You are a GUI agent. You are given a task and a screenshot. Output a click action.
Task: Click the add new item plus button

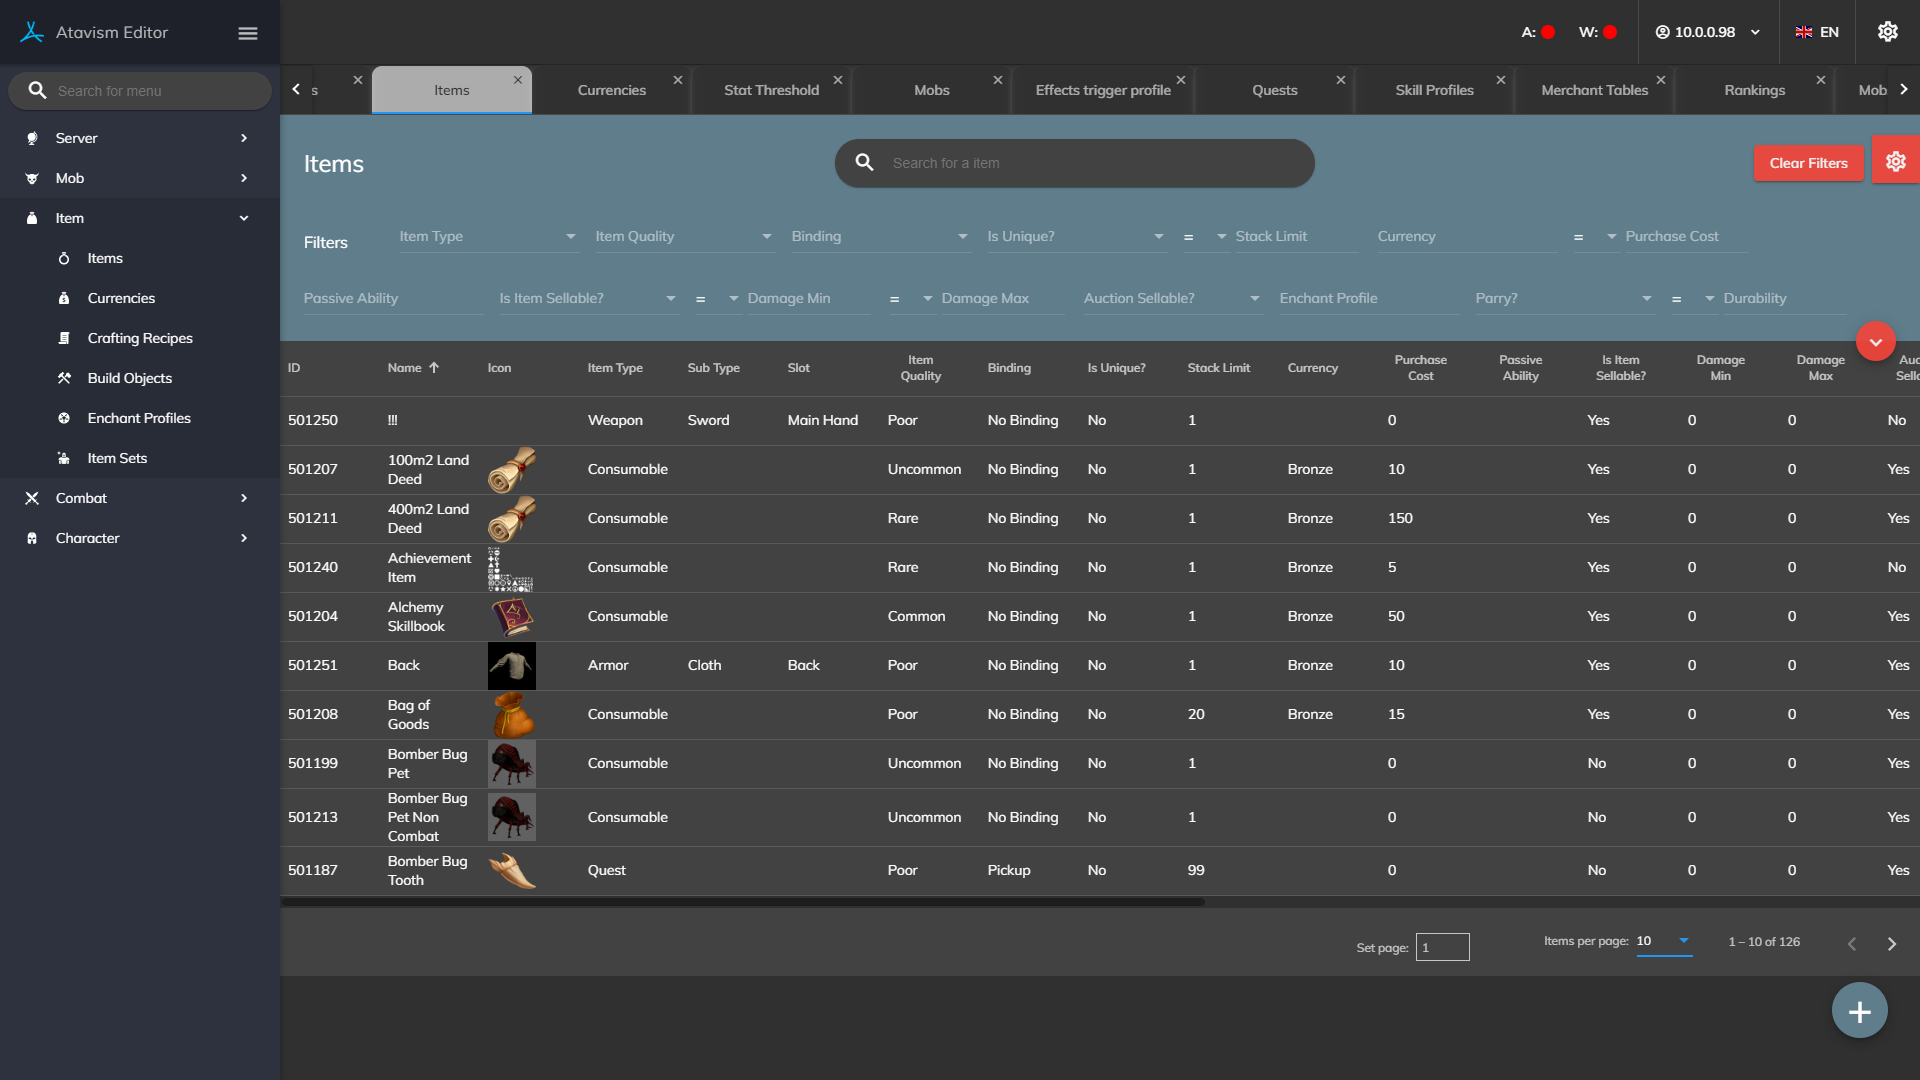pyautogui.click(x=1859, y=1011)
